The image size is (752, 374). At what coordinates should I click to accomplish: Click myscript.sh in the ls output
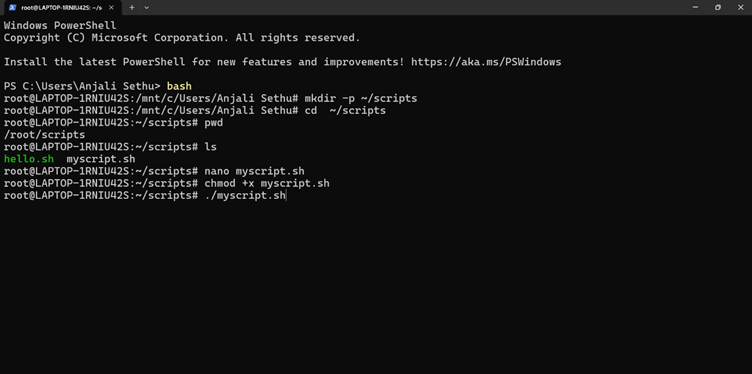101,159
